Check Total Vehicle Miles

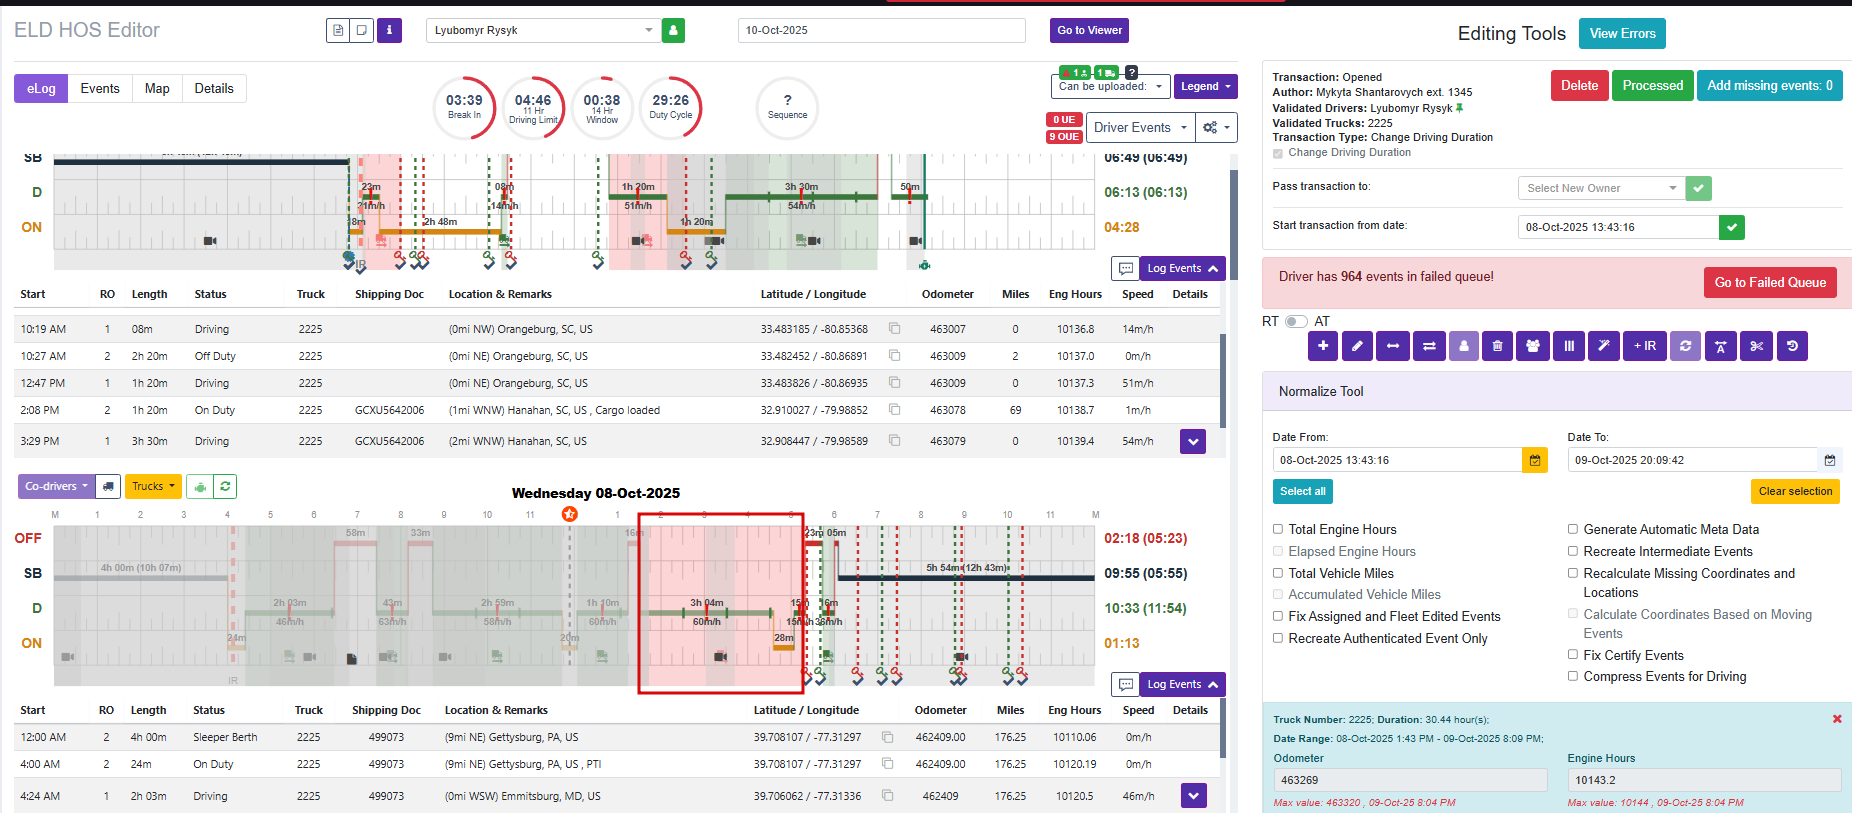[1278, 573]
